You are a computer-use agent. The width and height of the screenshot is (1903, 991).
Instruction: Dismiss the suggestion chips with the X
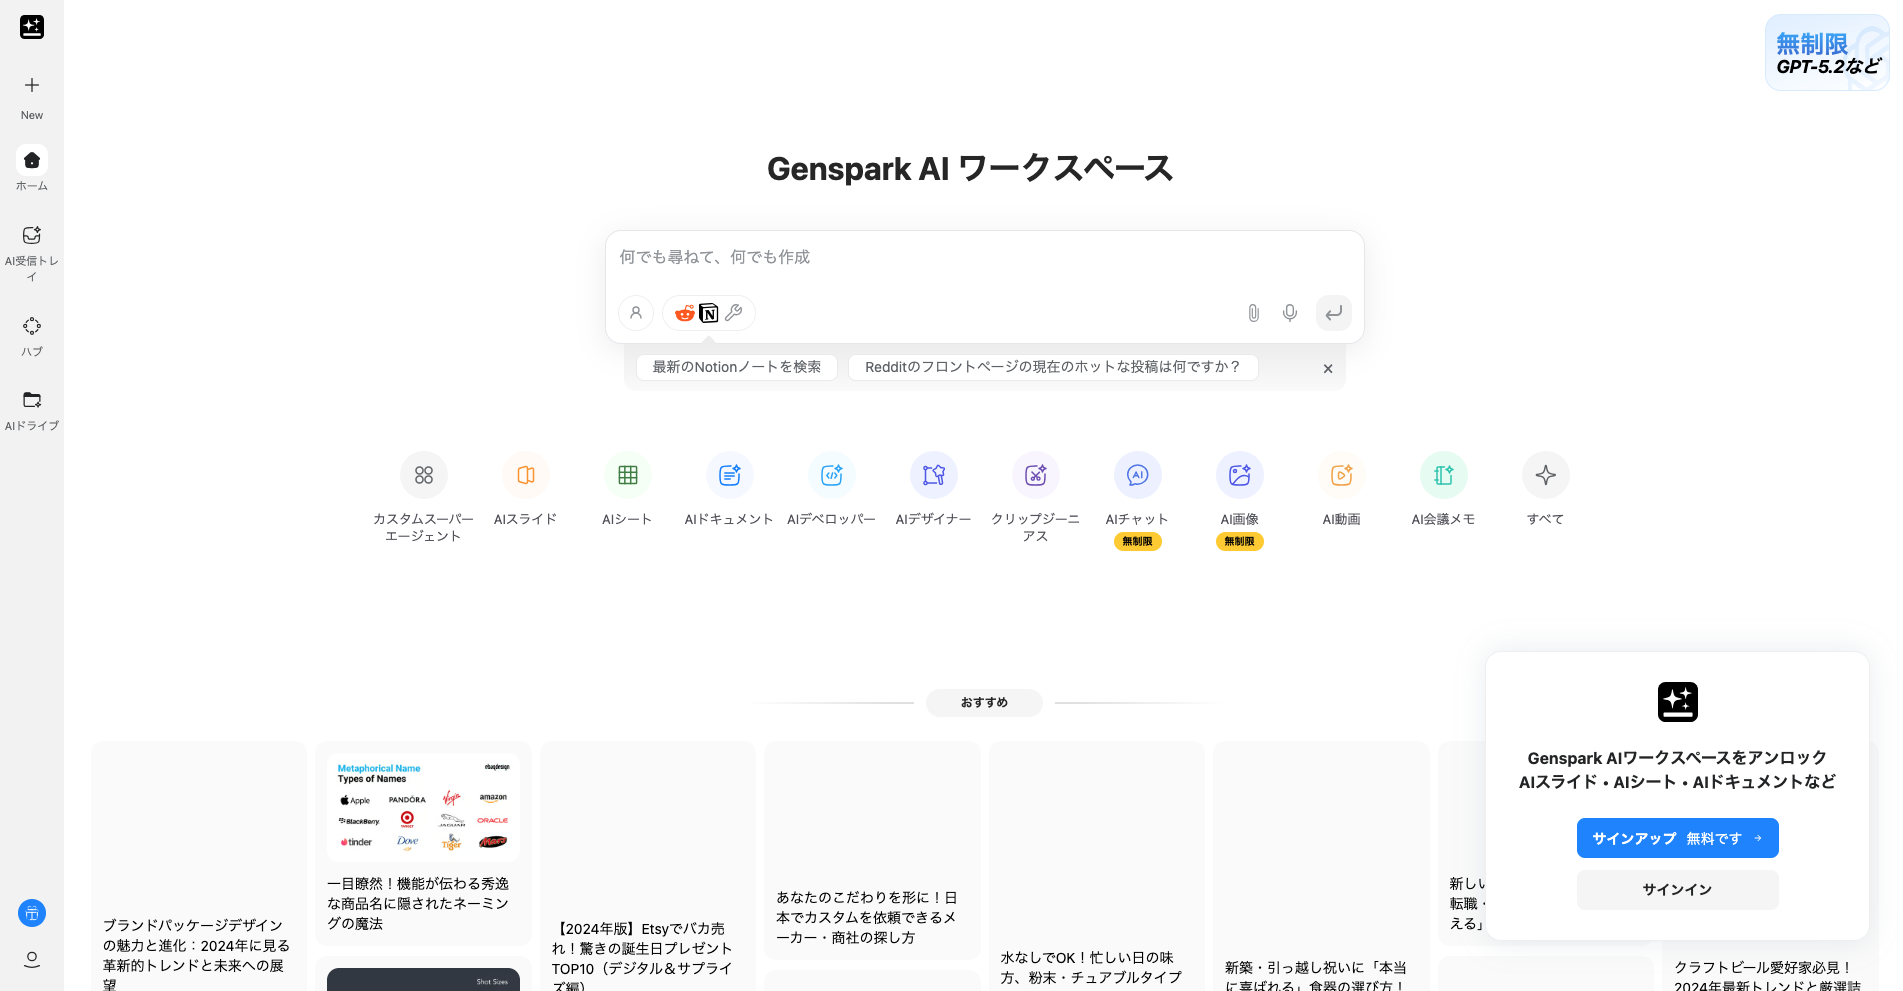(x=1328, y=368)
